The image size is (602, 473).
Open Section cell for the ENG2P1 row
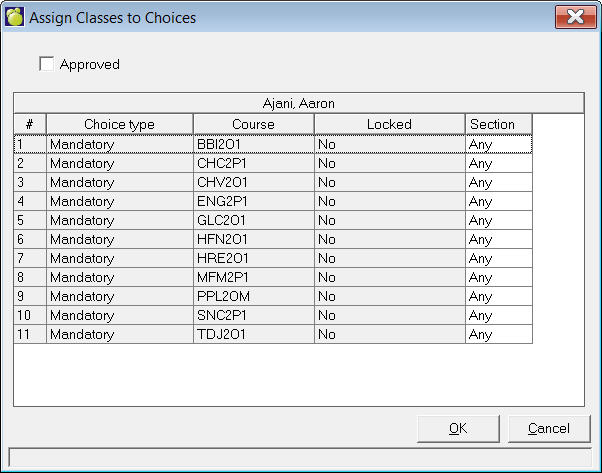498,201
